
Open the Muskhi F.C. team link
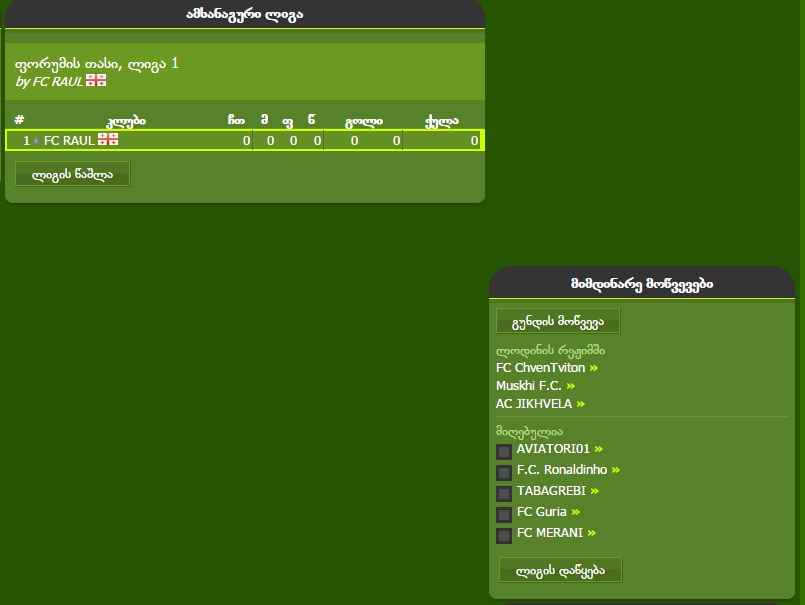coord(528,386)
